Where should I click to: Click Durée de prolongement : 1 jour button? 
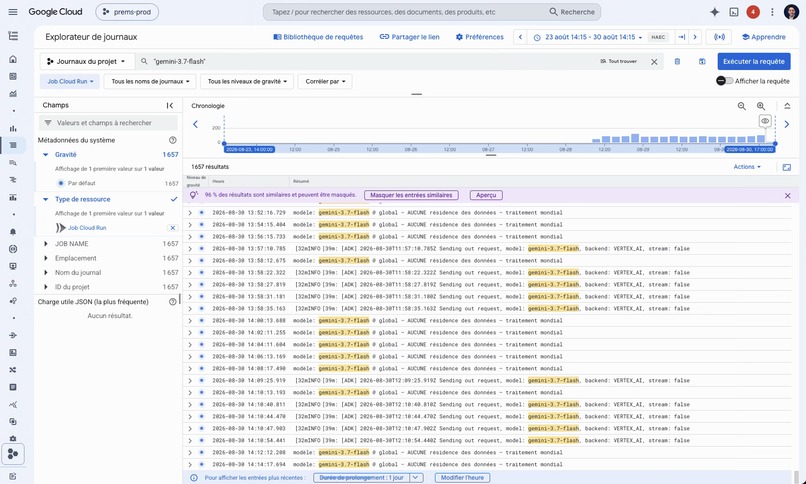[361, 478]
